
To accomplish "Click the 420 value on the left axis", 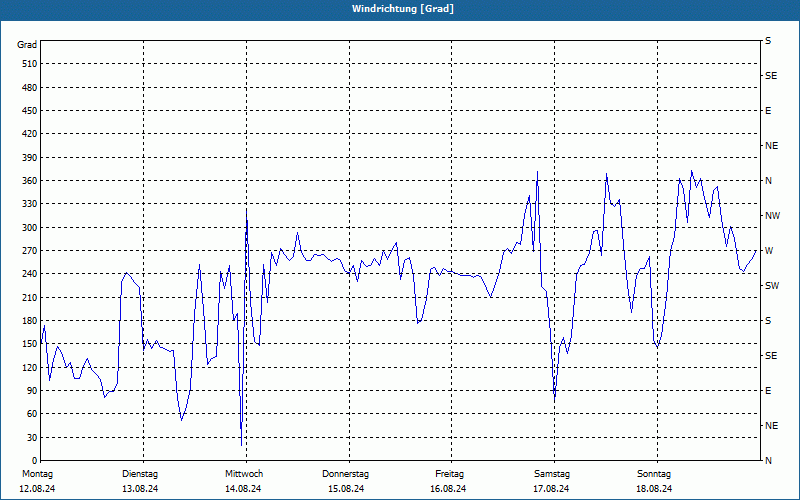I will tap(30, 134).
